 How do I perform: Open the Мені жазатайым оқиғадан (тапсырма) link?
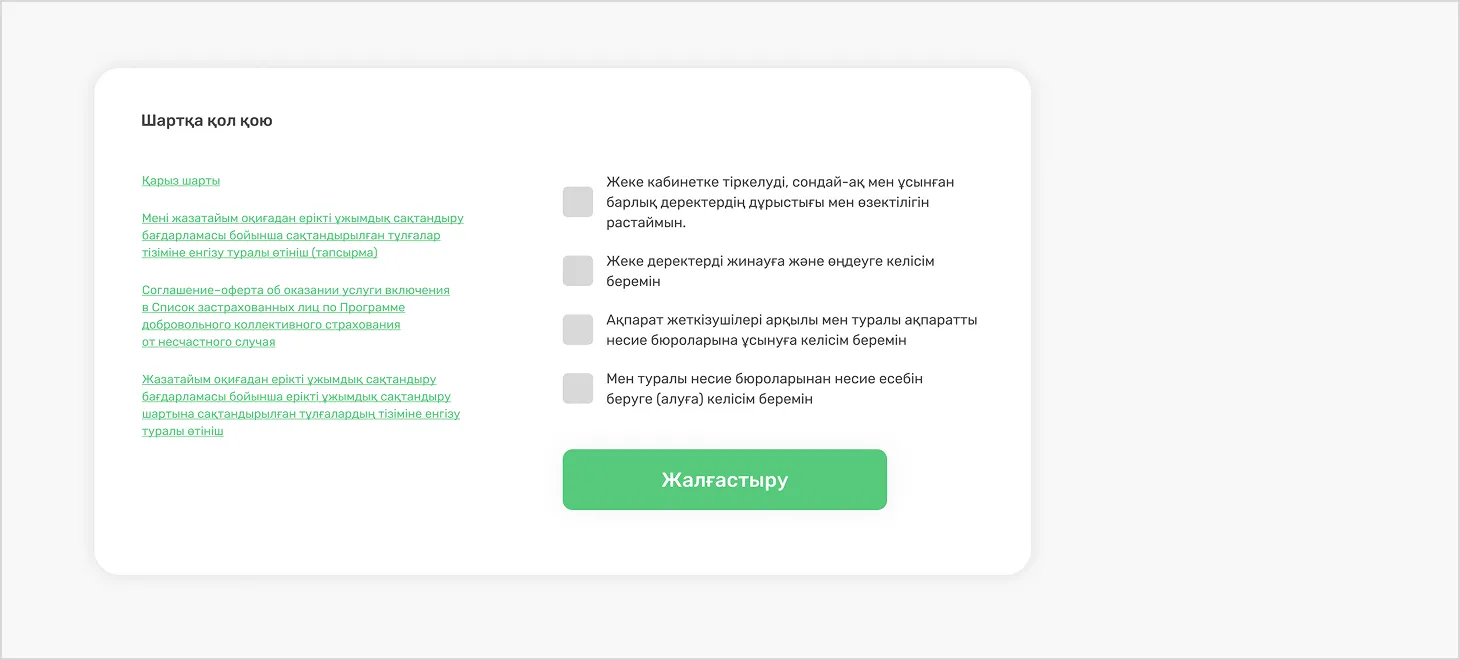point(302,235)
